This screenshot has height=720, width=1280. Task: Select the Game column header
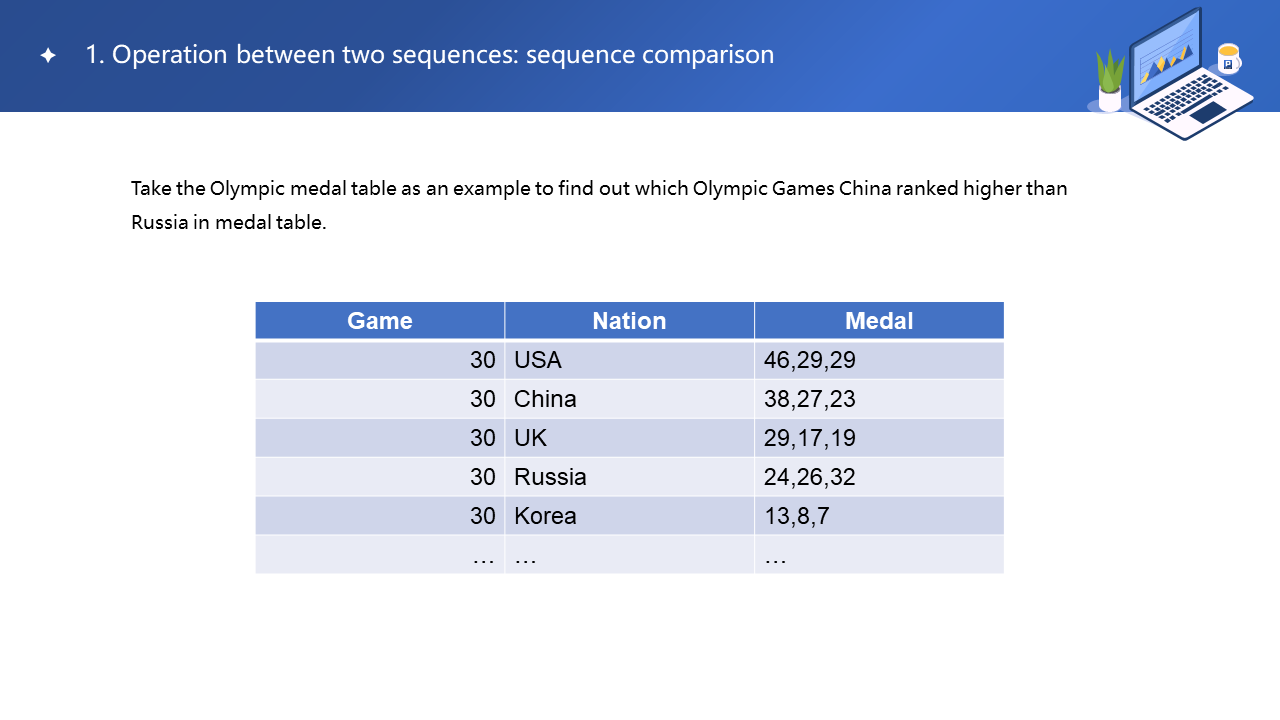point(380,321)
